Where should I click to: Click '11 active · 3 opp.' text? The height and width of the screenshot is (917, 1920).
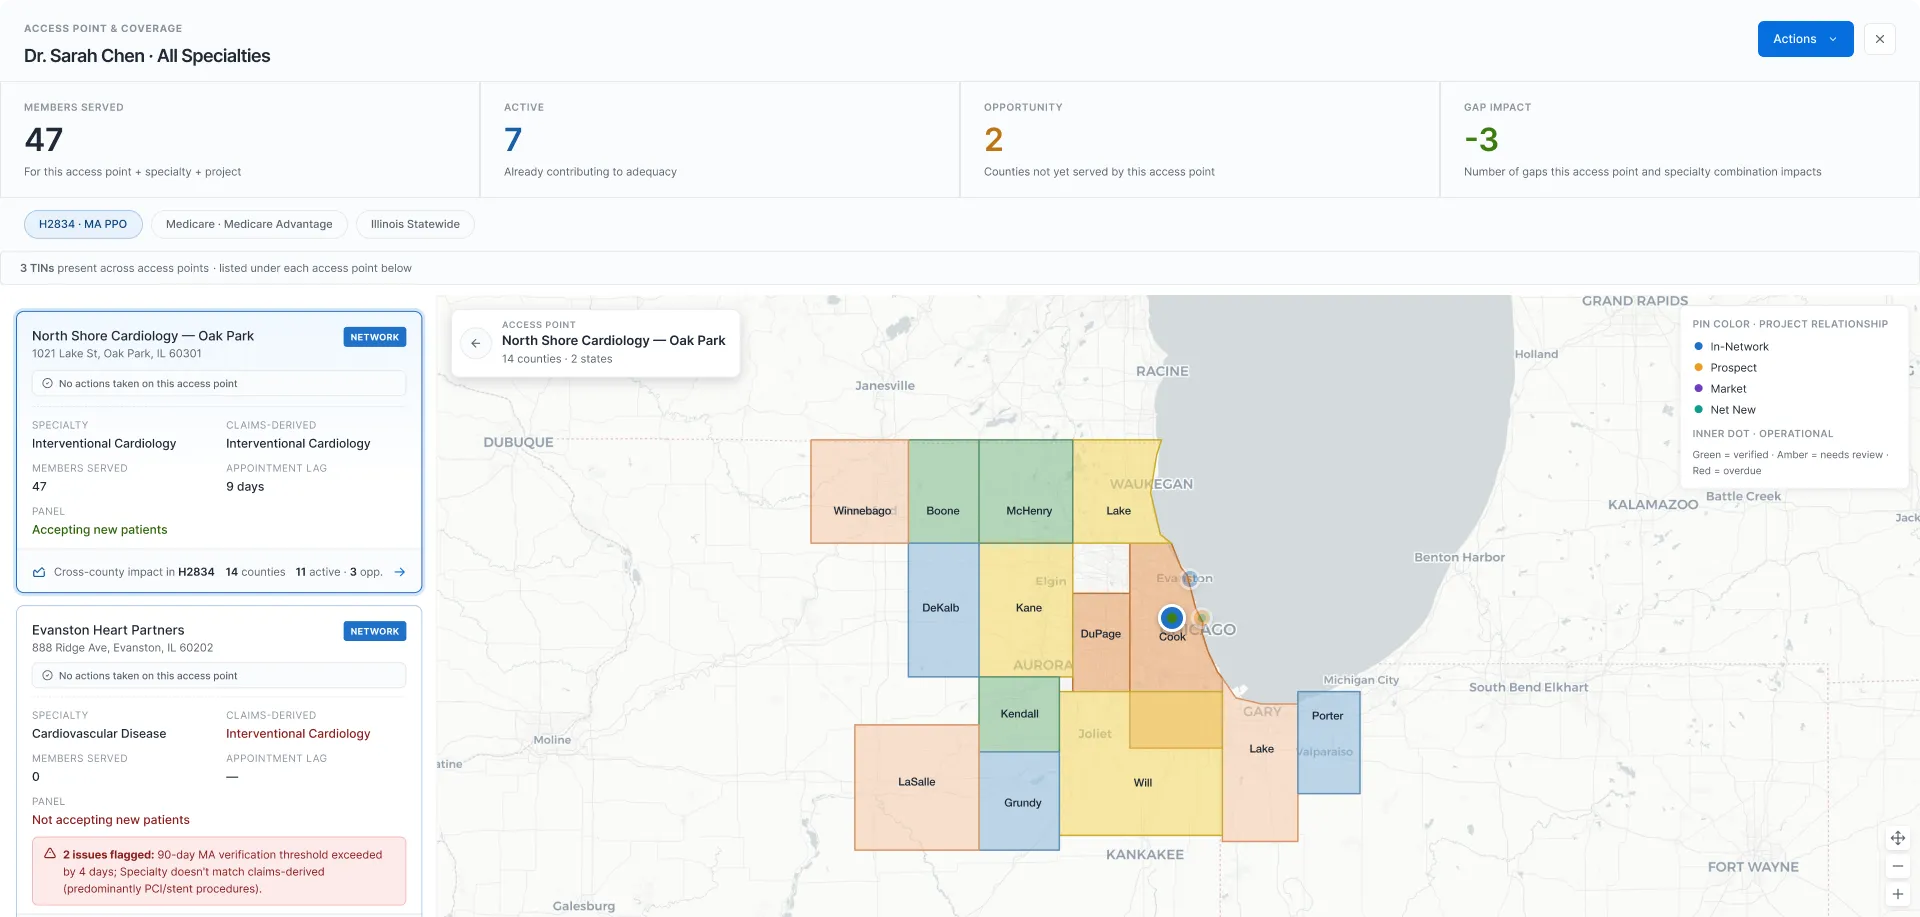pos(339,572)
